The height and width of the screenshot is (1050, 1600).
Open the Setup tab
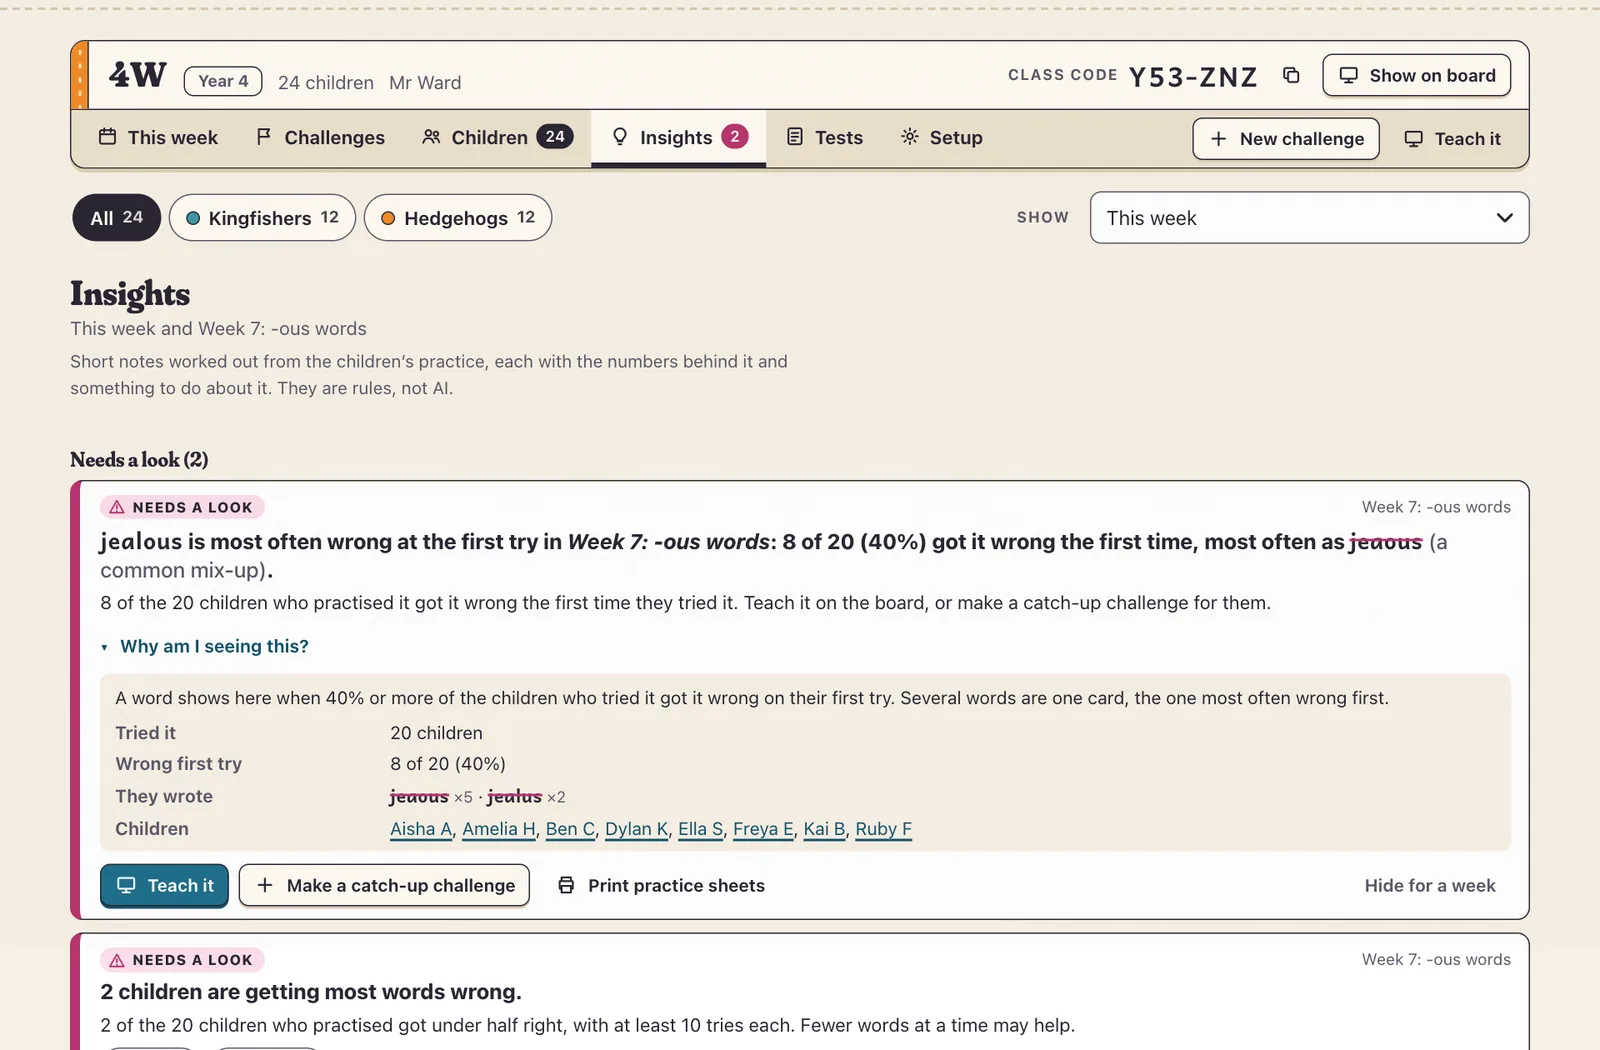(942, 137)
